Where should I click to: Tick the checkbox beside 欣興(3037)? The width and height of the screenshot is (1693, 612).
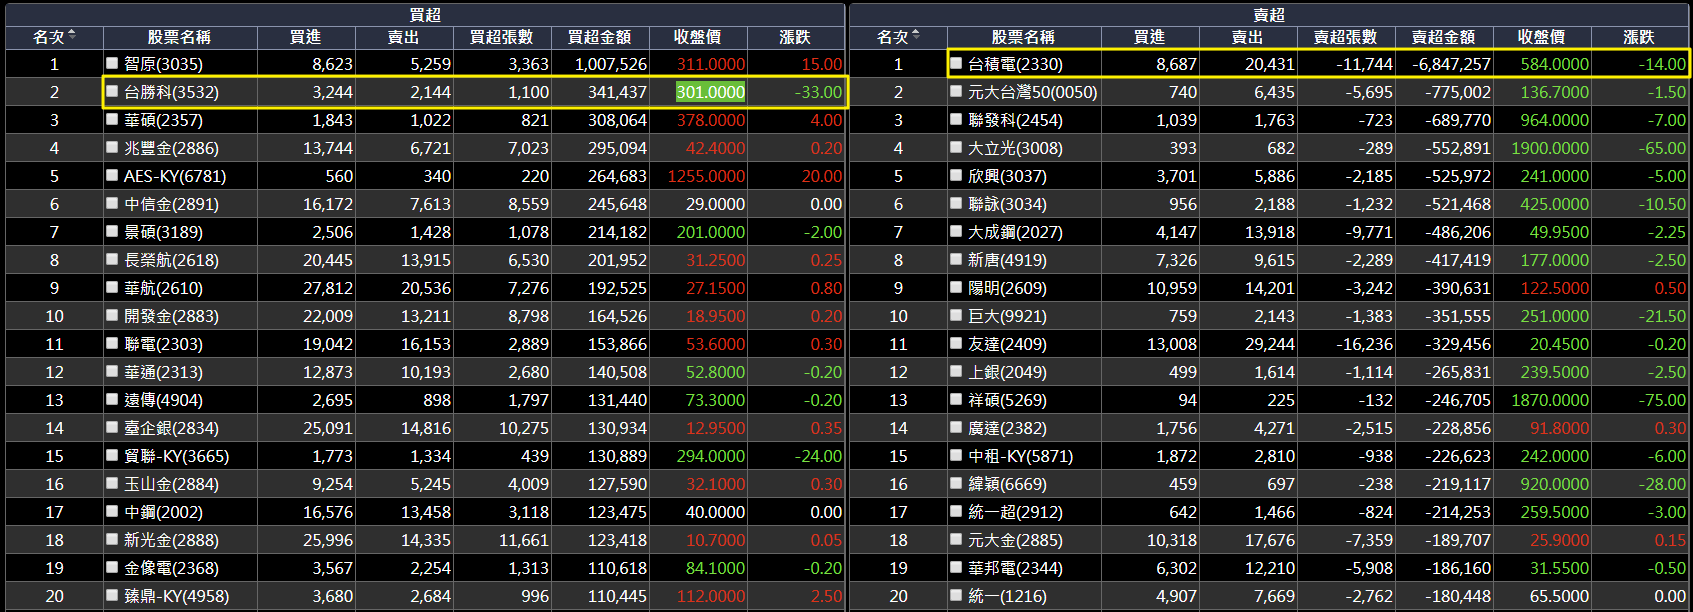(x=957, y=175)
